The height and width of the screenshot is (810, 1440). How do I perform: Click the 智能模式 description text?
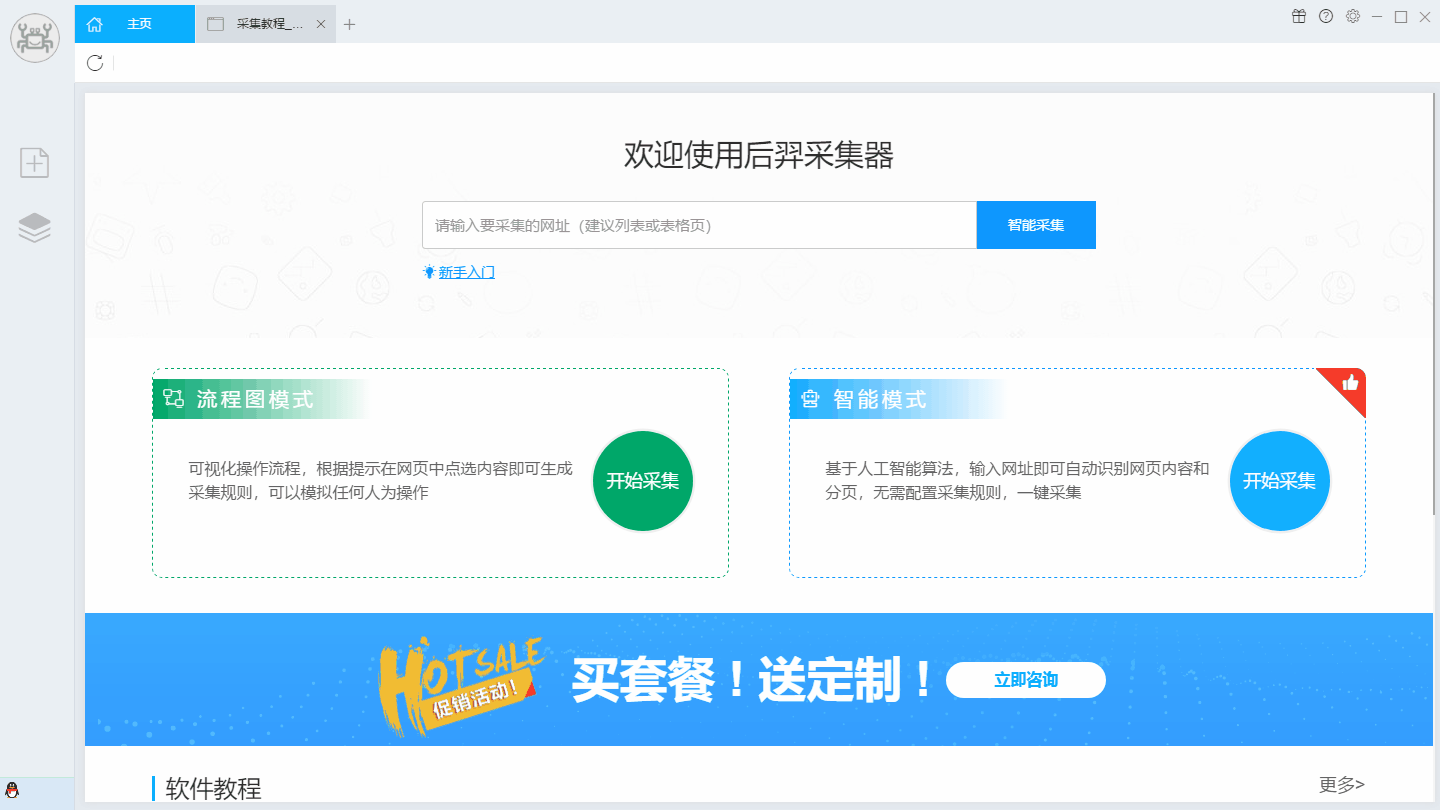[x=1017, y=481]
